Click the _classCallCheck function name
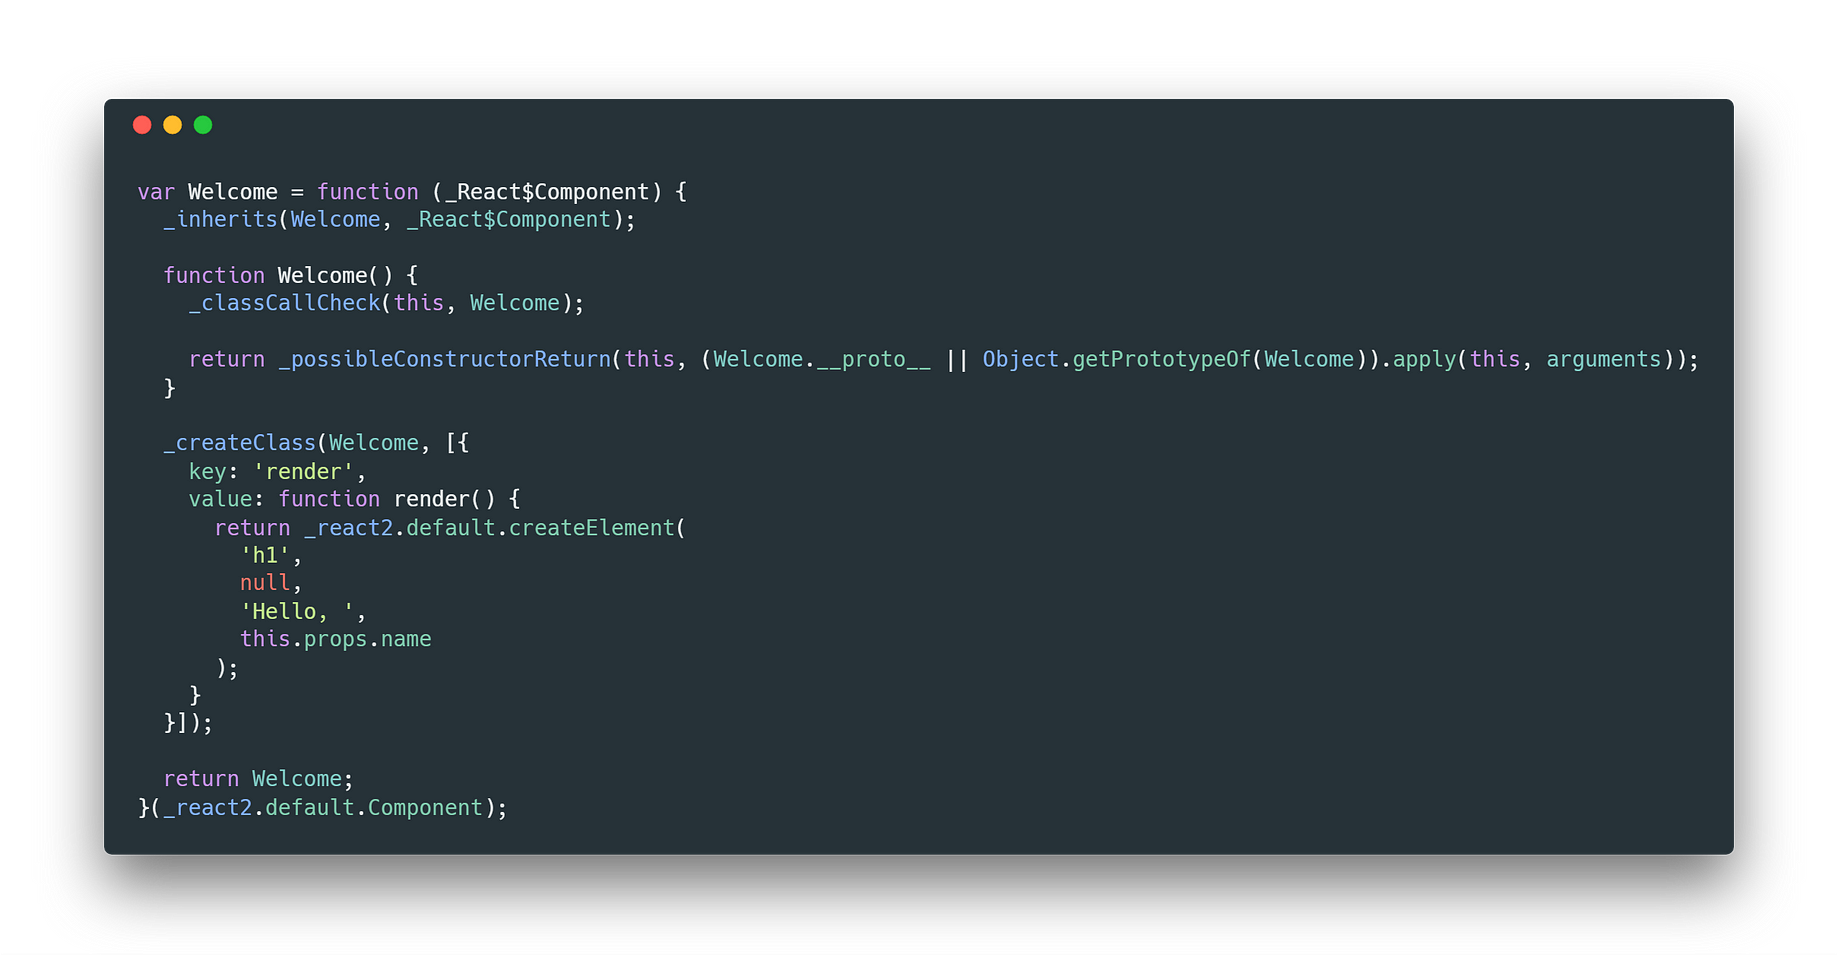Screen dimensions: 1838x955 285,303
